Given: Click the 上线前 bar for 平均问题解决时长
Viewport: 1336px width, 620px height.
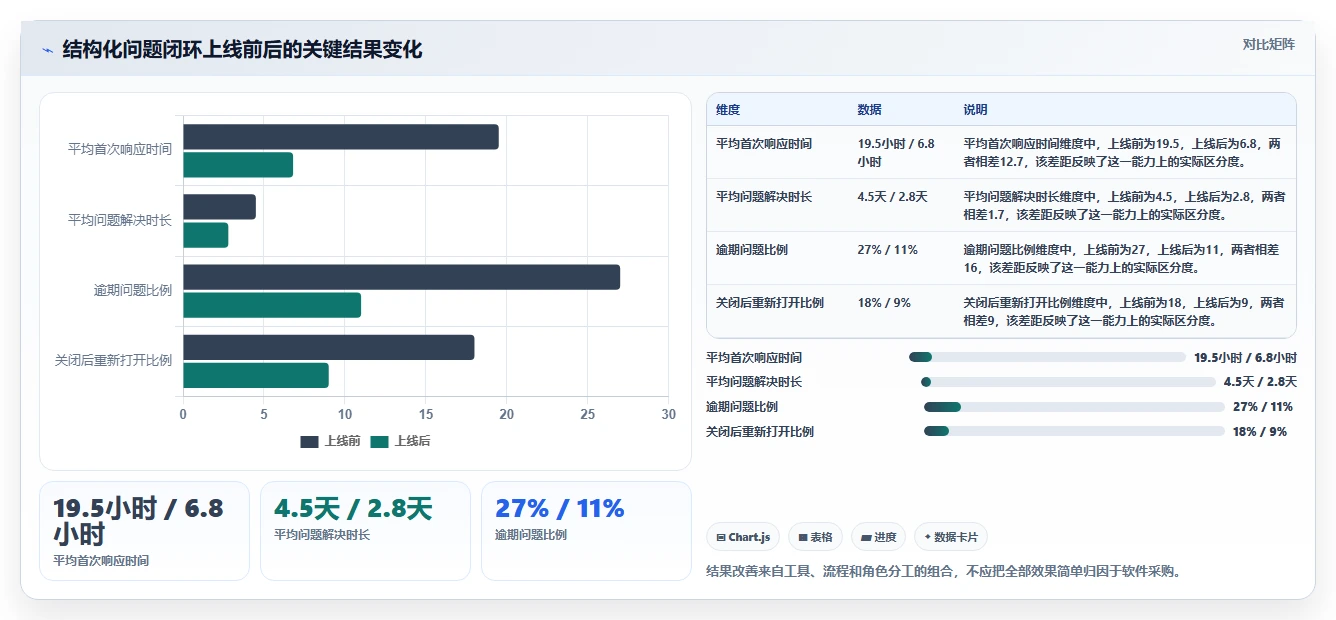Looking at the screenshot, I should pyautogui.click(x=220, y=207).
